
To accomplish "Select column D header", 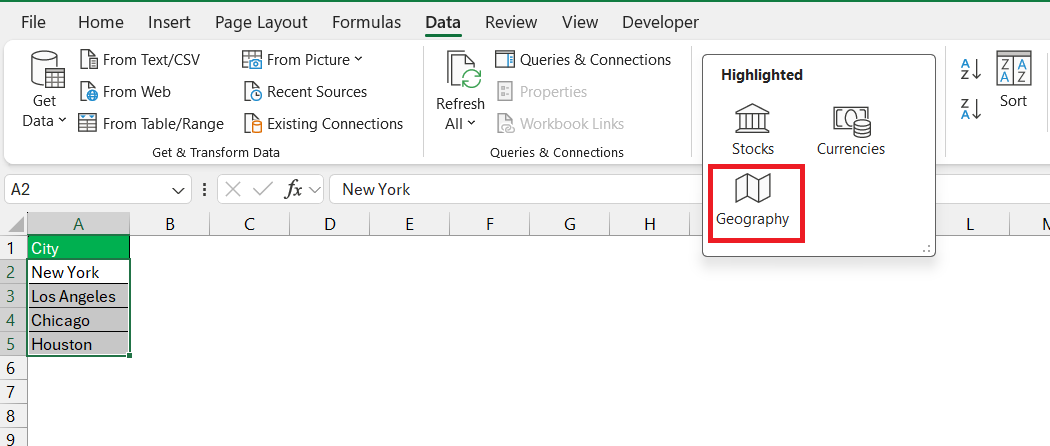I will (329, 224).
